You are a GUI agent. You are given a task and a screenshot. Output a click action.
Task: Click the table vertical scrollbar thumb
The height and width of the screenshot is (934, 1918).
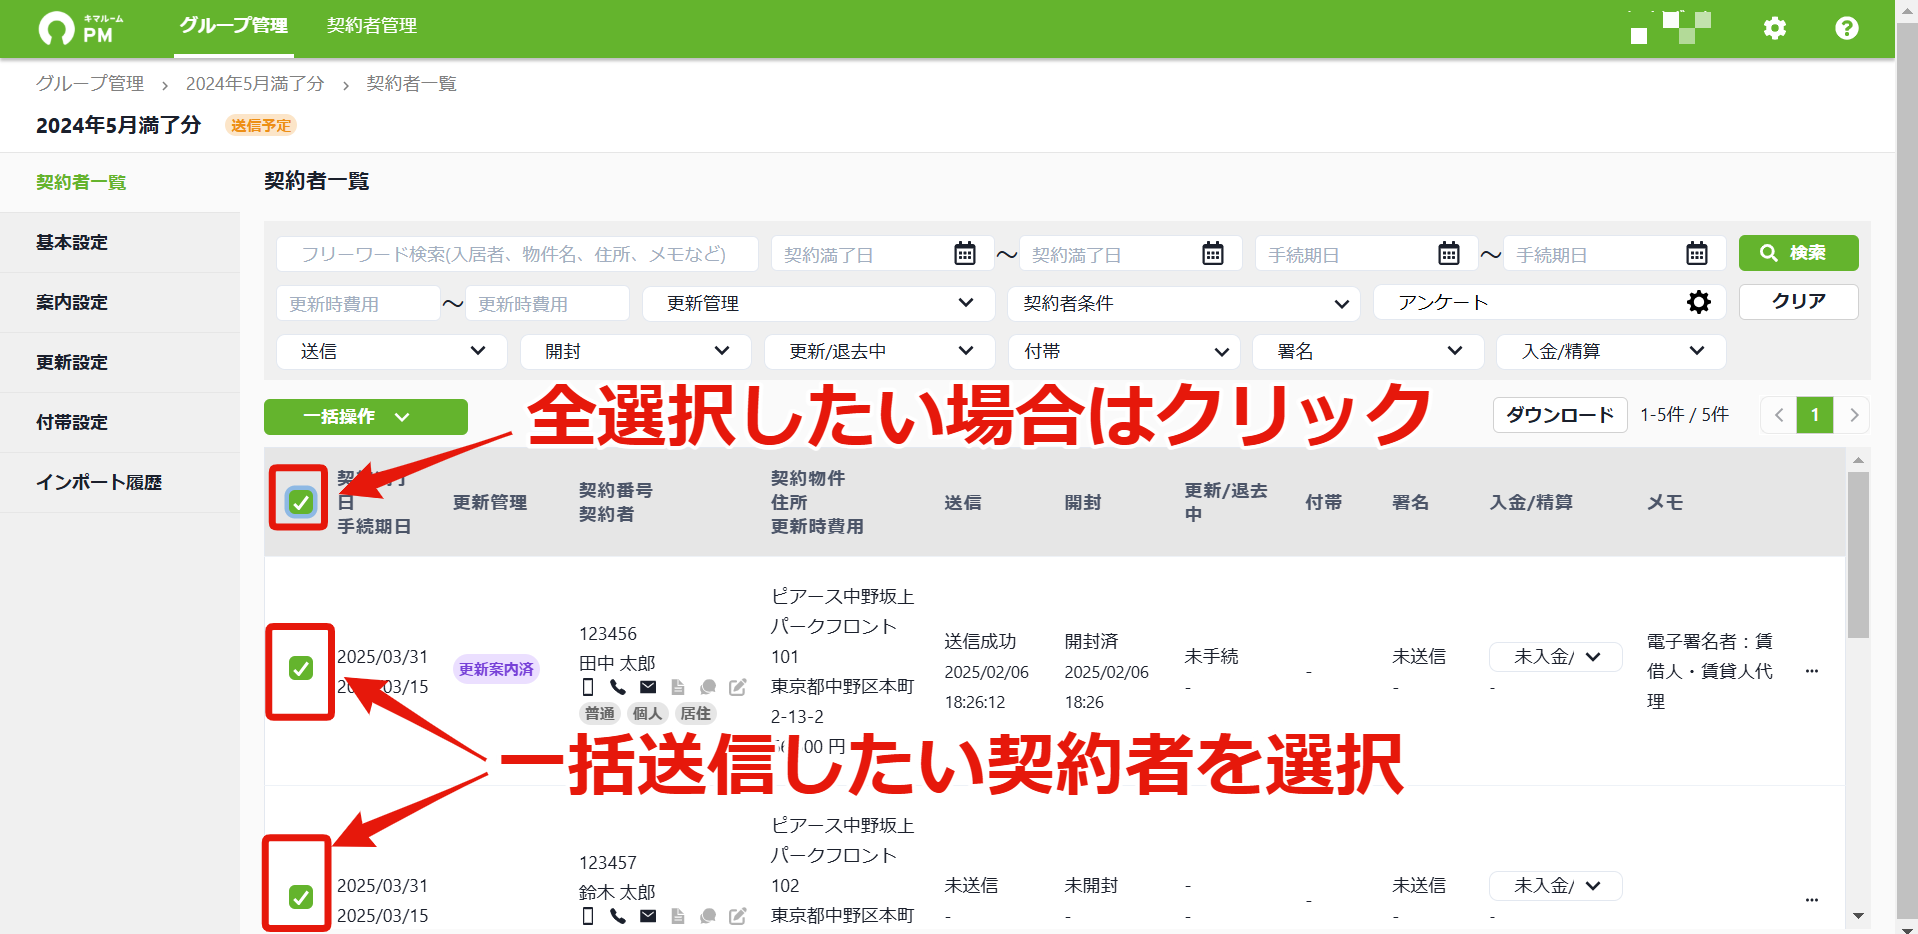coord(1858,555)
